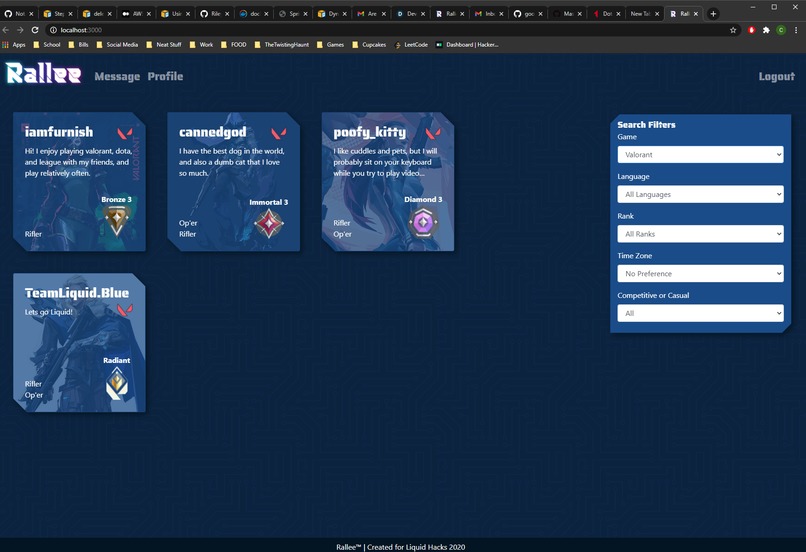Open the Dashboard | Hacker bookmark
Image resolution: width=806 pixels, height=552 pixels.
tap(467, 45)
